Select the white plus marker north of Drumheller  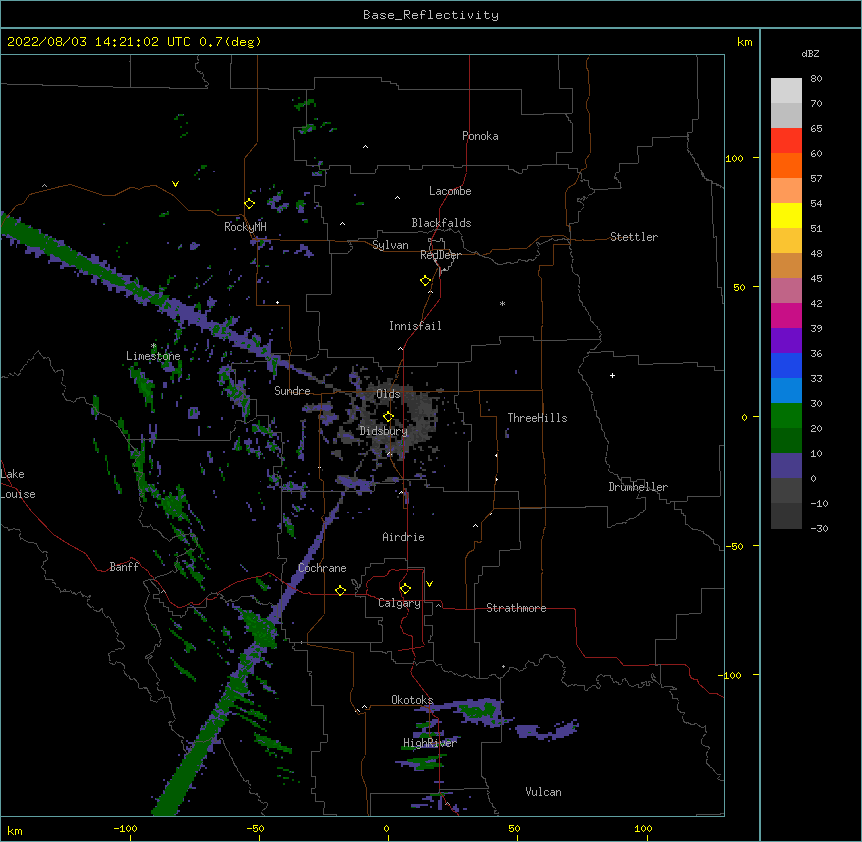tap(612, 375)
